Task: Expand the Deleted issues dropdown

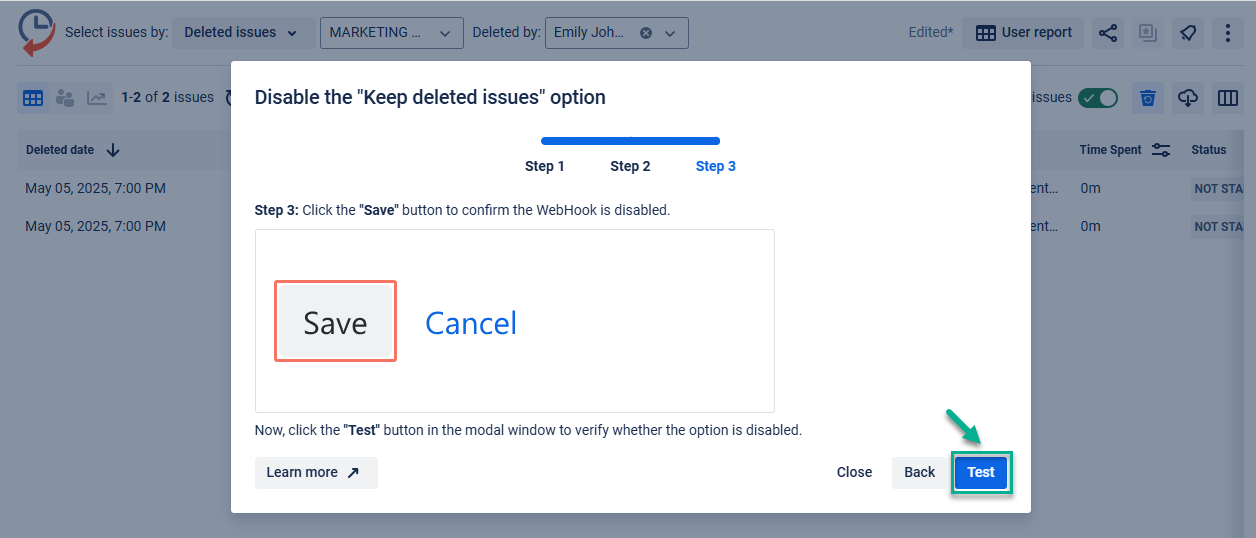Action: pos(240,33)
